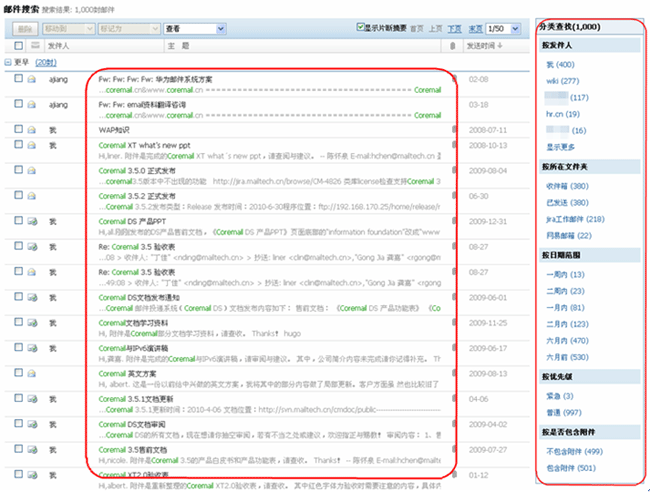Filter by 收件箱 folder
Viewport: 650px width, 492px height.
(566, 184)
